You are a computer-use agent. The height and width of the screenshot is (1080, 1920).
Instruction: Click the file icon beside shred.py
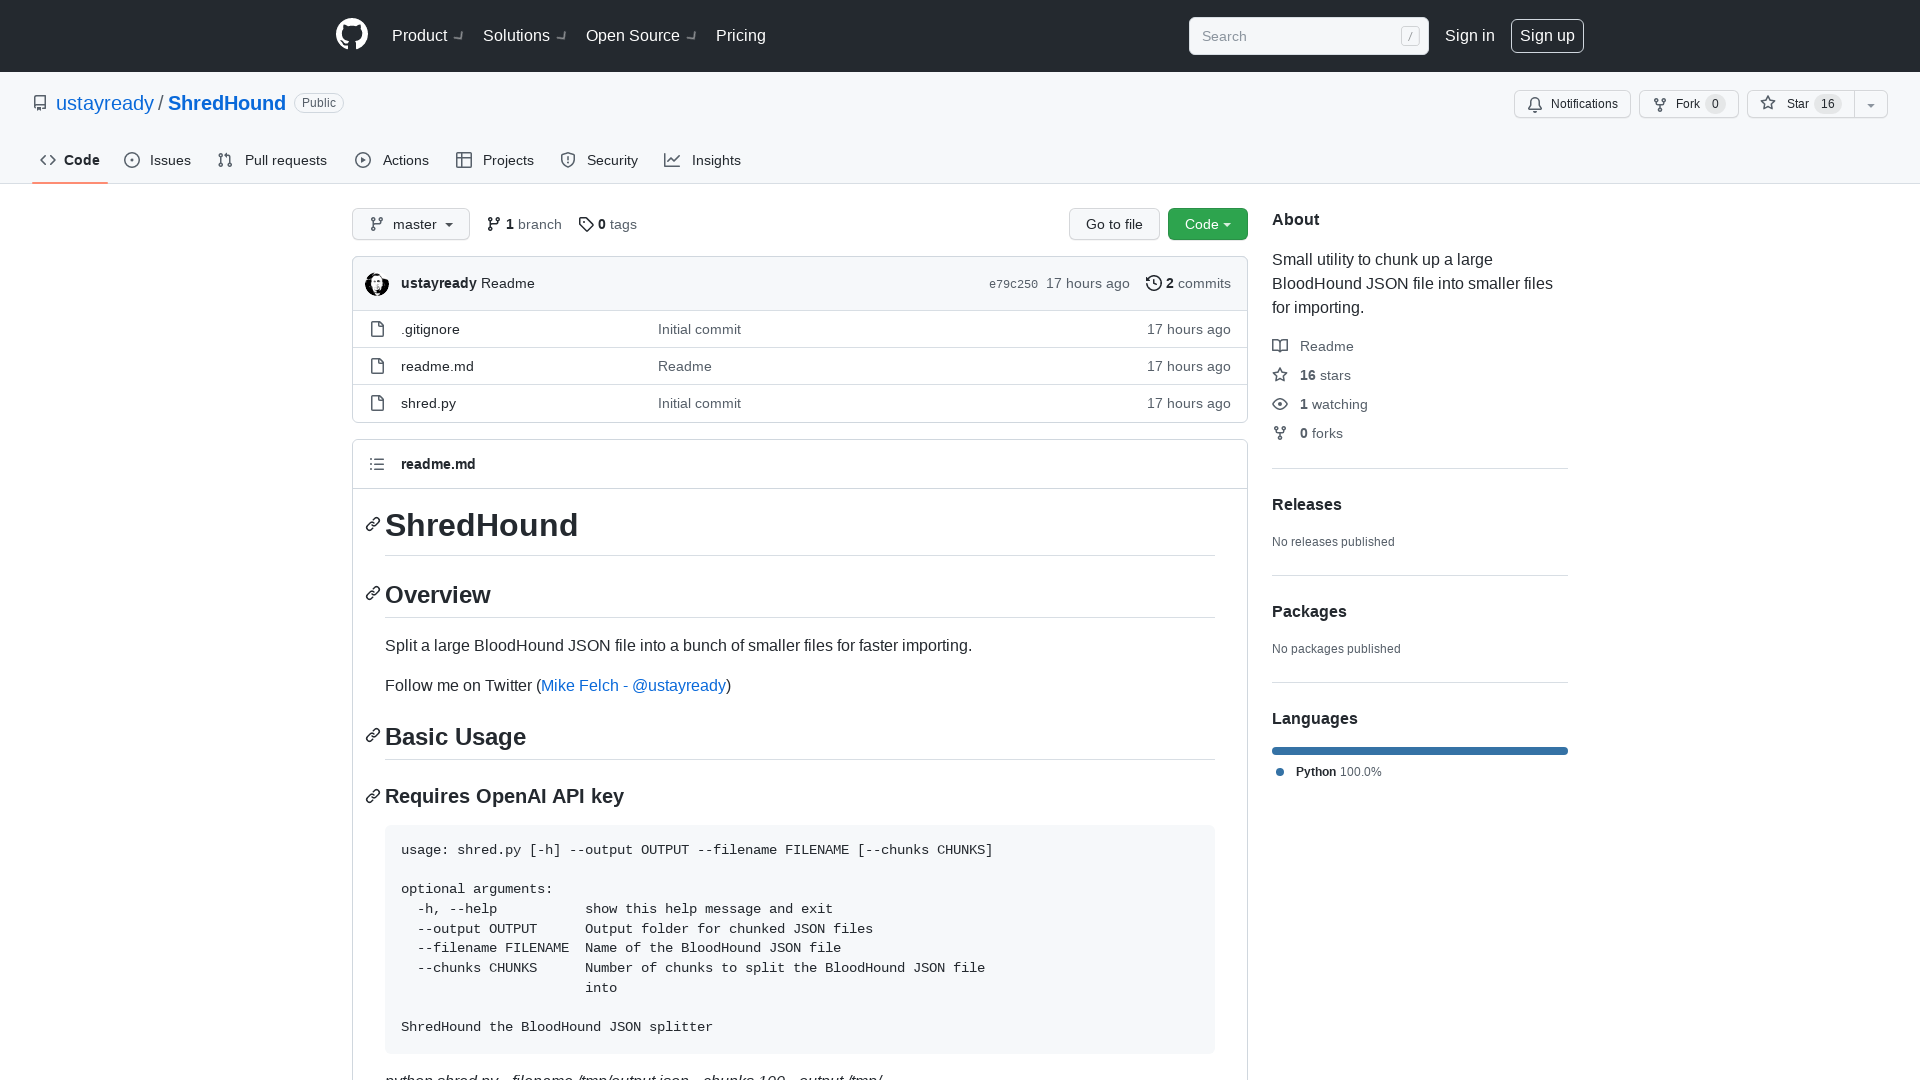377,403
